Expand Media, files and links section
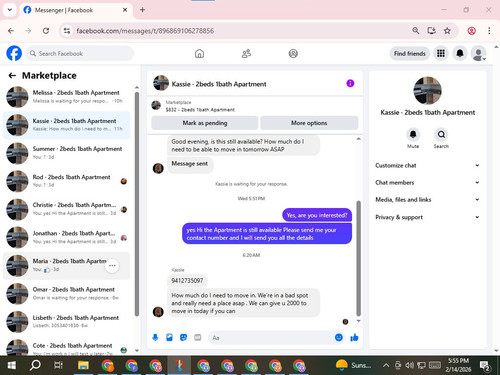The width and height of the screenshot is (500, 375). pyautogui.click(x=427, y=200)
